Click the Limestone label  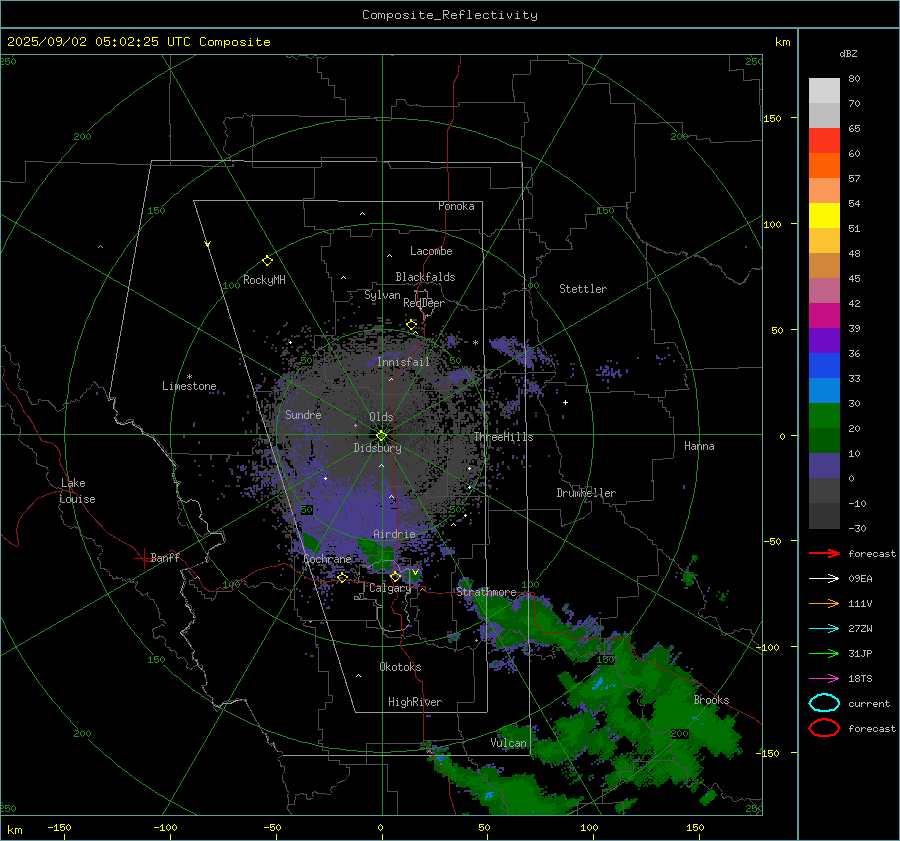[x=189, y=386]
